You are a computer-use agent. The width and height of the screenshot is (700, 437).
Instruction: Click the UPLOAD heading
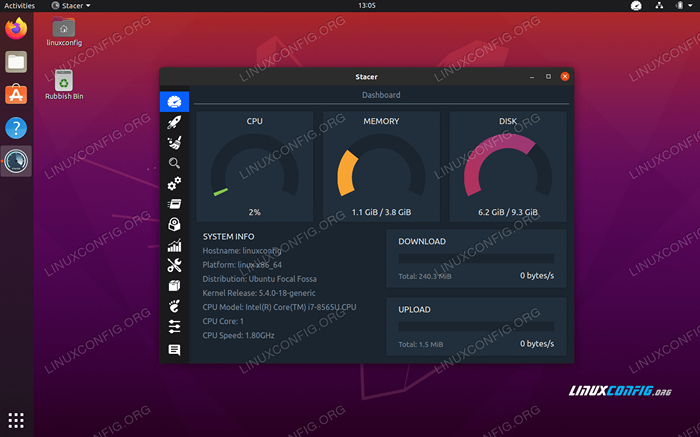pos(414,310)
